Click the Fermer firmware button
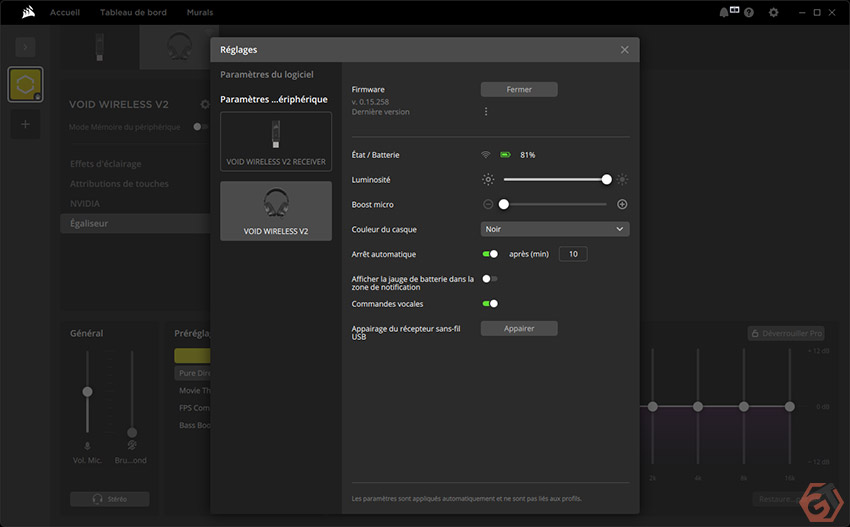 point(519,89)
